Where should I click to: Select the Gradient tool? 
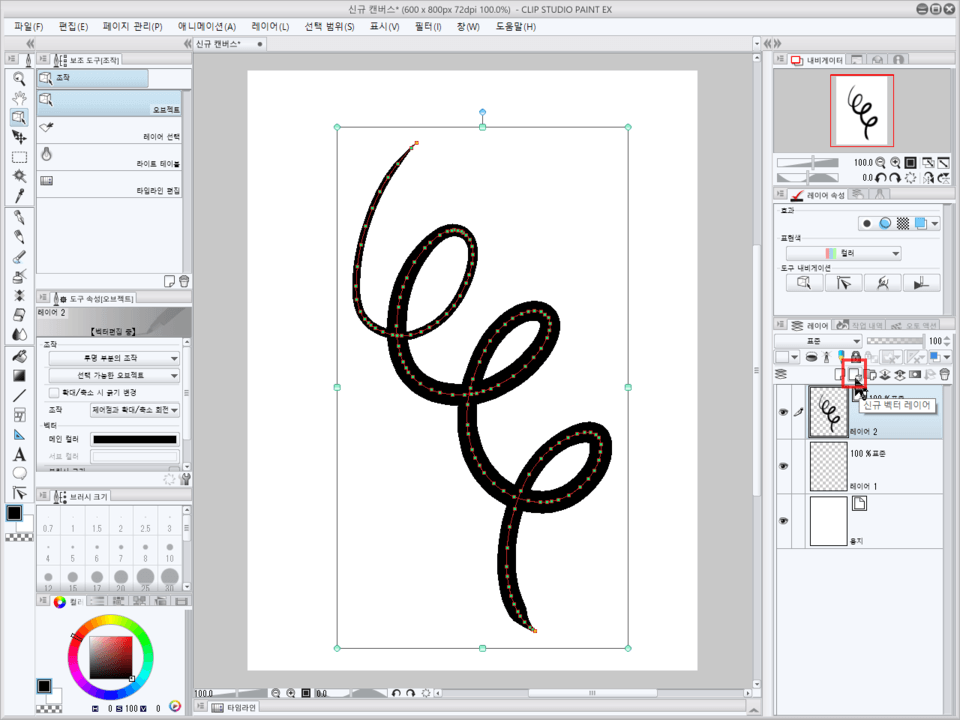19,376
